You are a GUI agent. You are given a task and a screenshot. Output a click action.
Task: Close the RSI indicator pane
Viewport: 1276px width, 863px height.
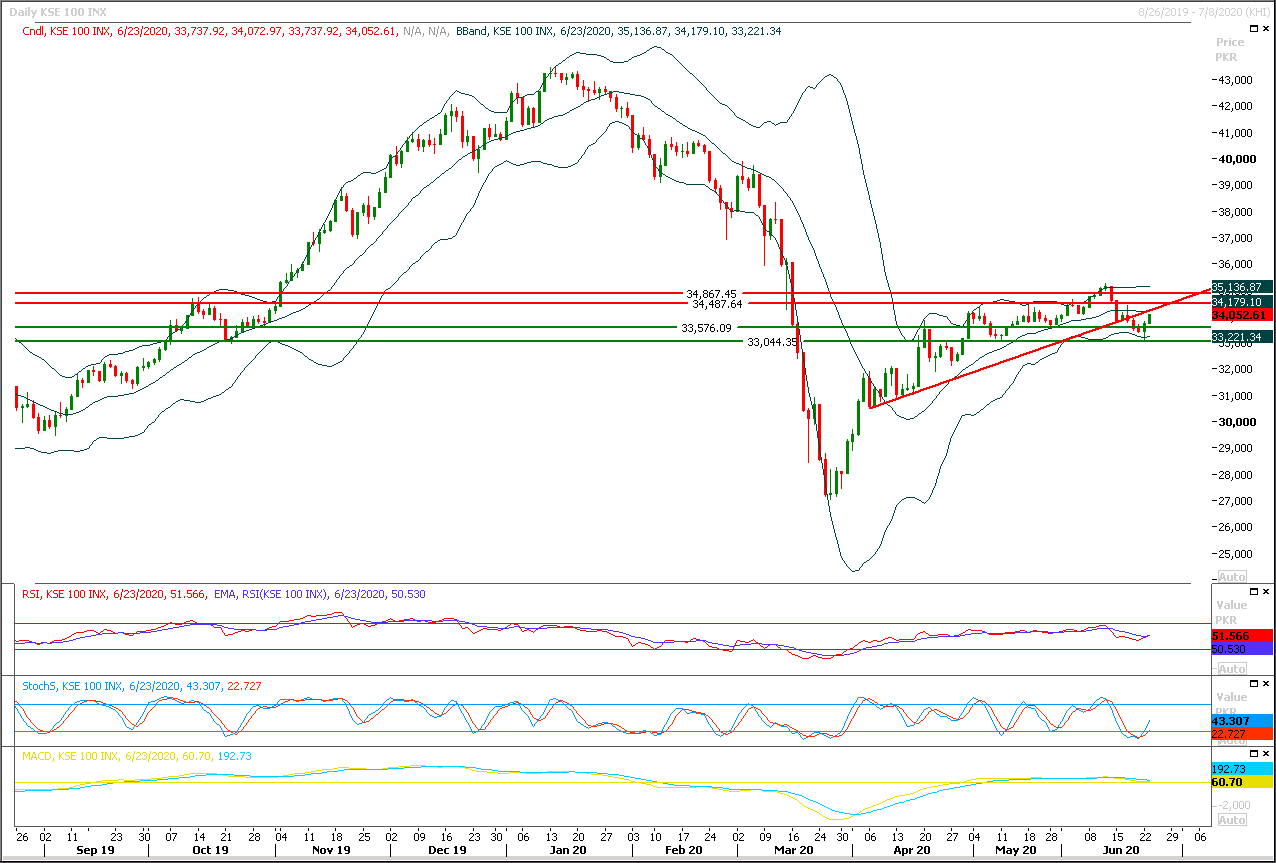pyautogui.click(x=1268, y=592)
